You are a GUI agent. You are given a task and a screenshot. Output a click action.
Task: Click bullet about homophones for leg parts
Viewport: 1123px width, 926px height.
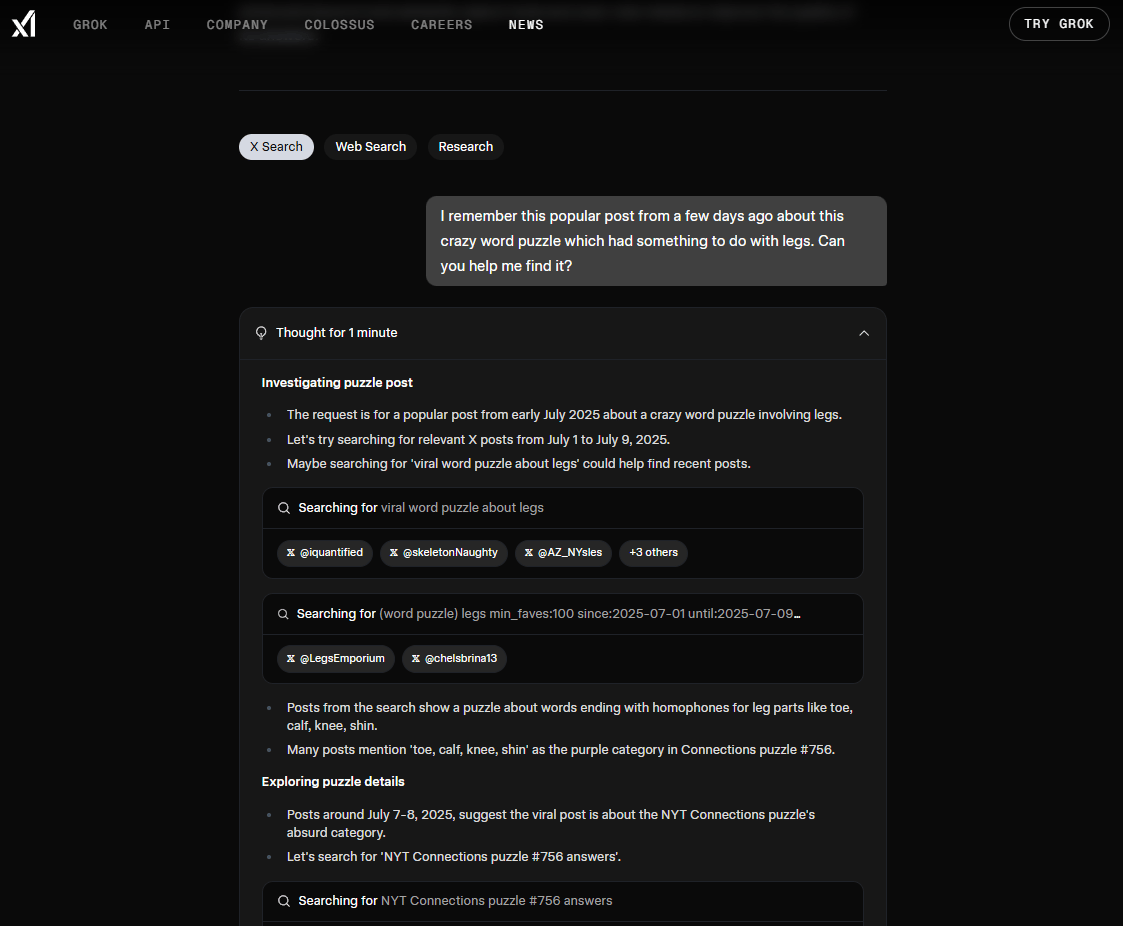click(570, 717)
